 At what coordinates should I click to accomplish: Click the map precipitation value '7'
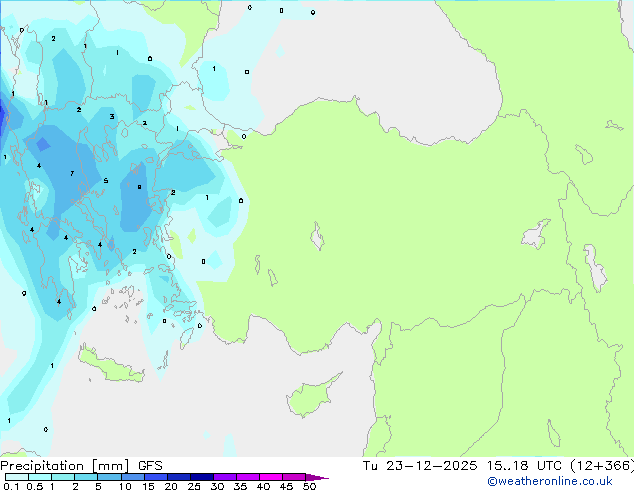tap(72, 173)
